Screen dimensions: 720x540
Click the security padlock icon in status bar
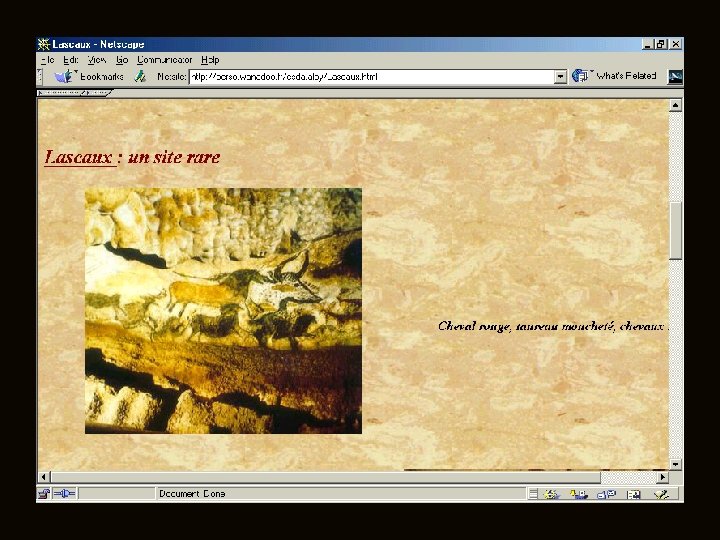point(44,494)
